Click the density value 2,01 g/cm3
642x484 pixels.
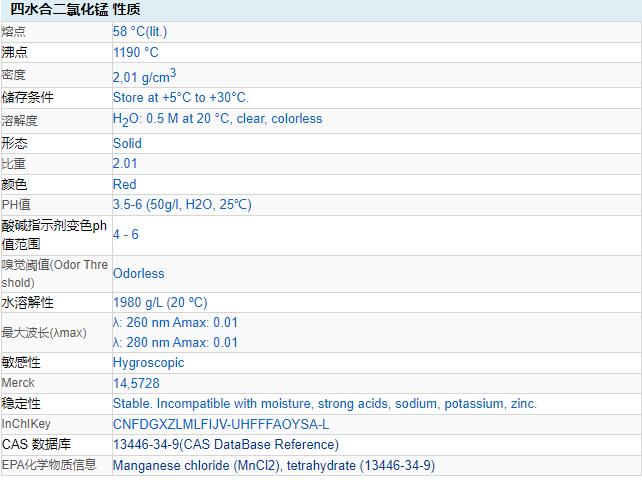pyautogui.click(x=145, y=75)
